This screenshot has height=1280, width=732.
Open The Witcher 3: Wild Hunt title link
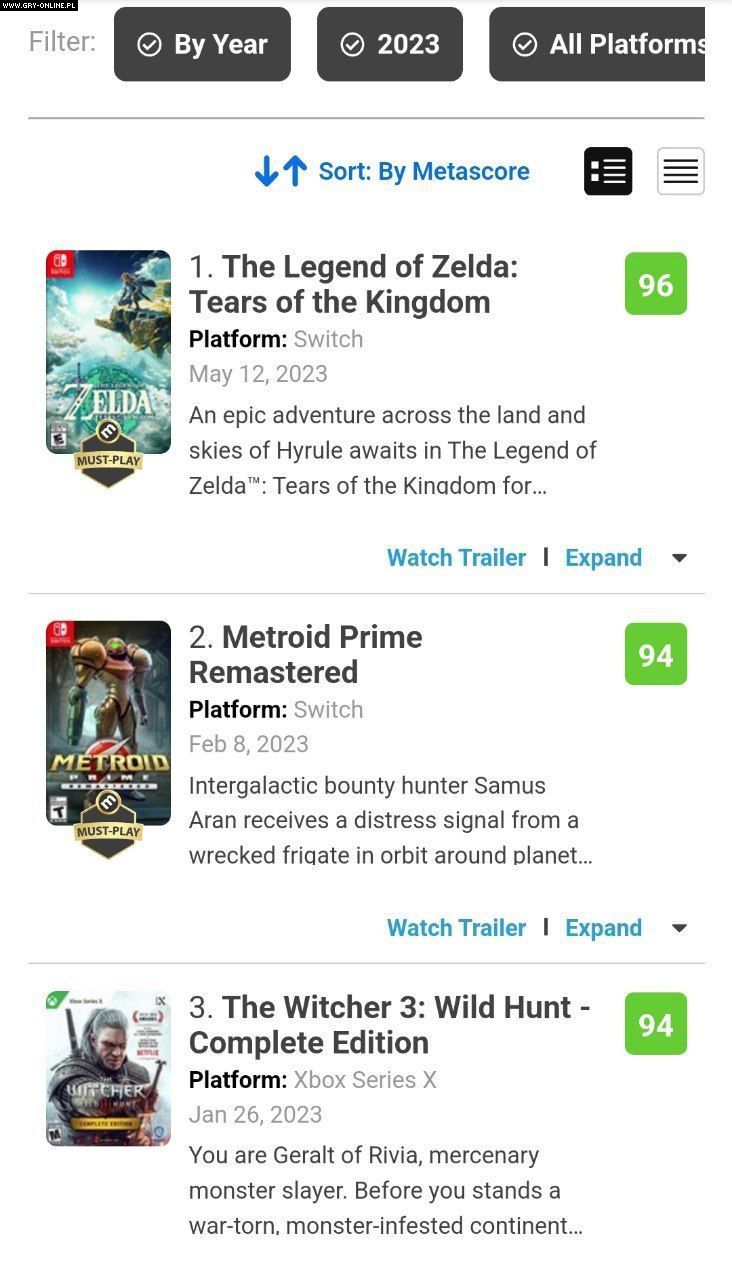pos(390,1024)
